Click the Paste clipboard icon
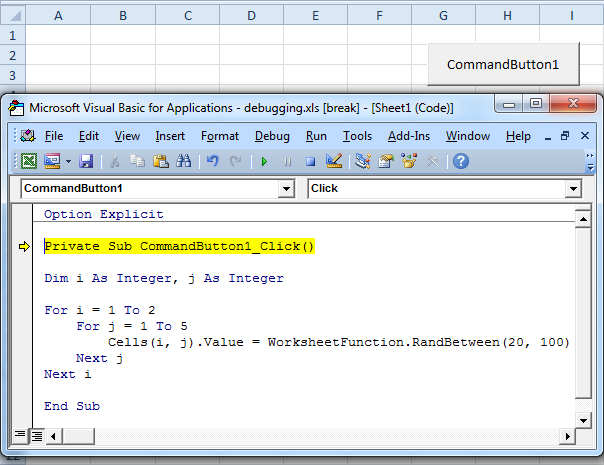Image resolution: width=604 pixels, height=465 pixels. pyautogui.click(x=161, y=161)
